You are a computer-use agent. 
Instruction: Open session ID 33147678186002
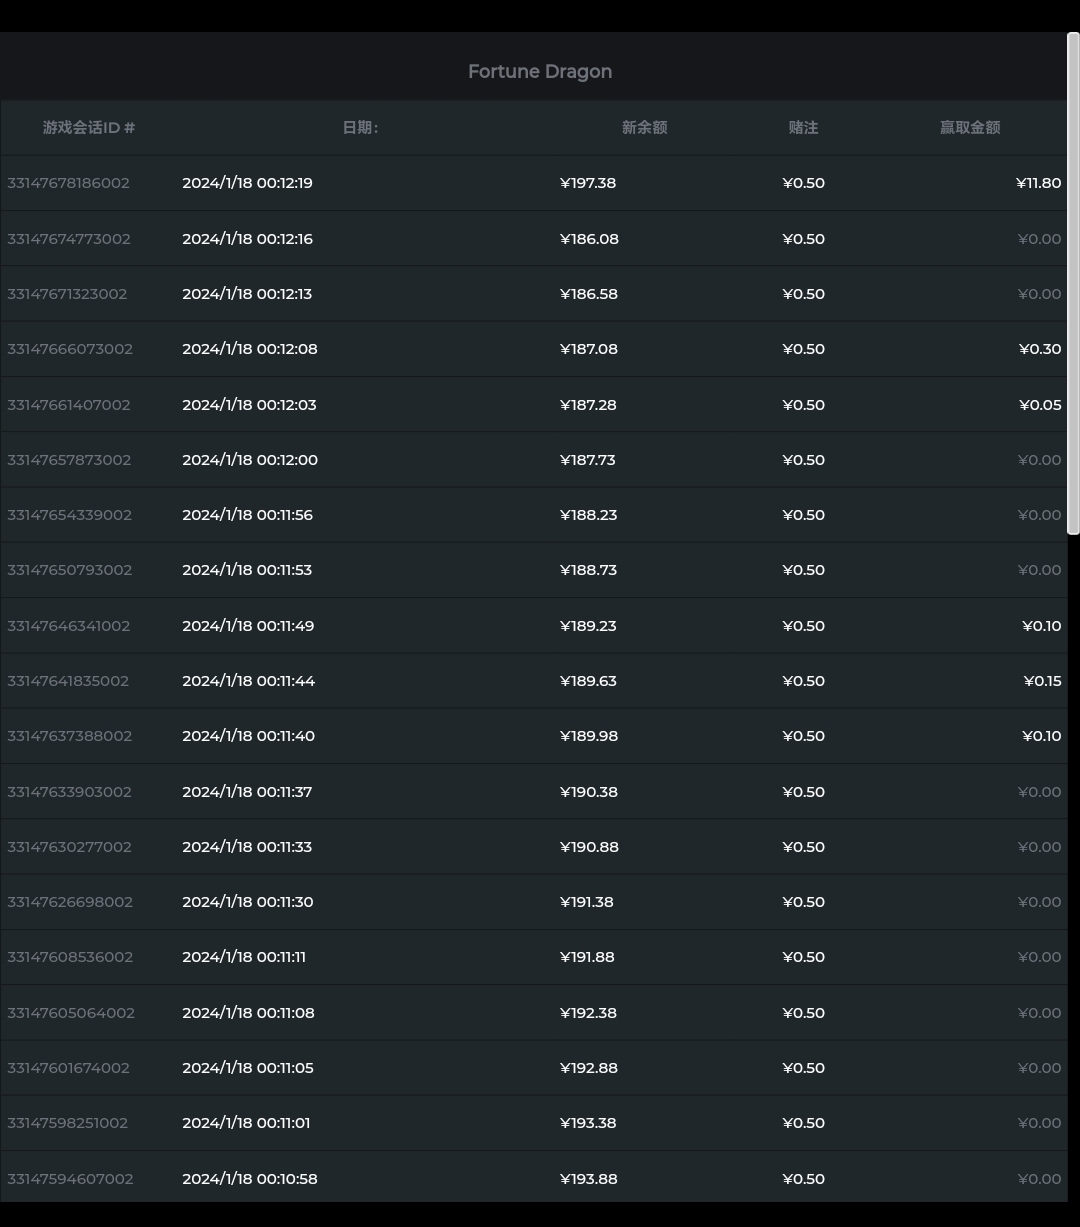[69, 183]
